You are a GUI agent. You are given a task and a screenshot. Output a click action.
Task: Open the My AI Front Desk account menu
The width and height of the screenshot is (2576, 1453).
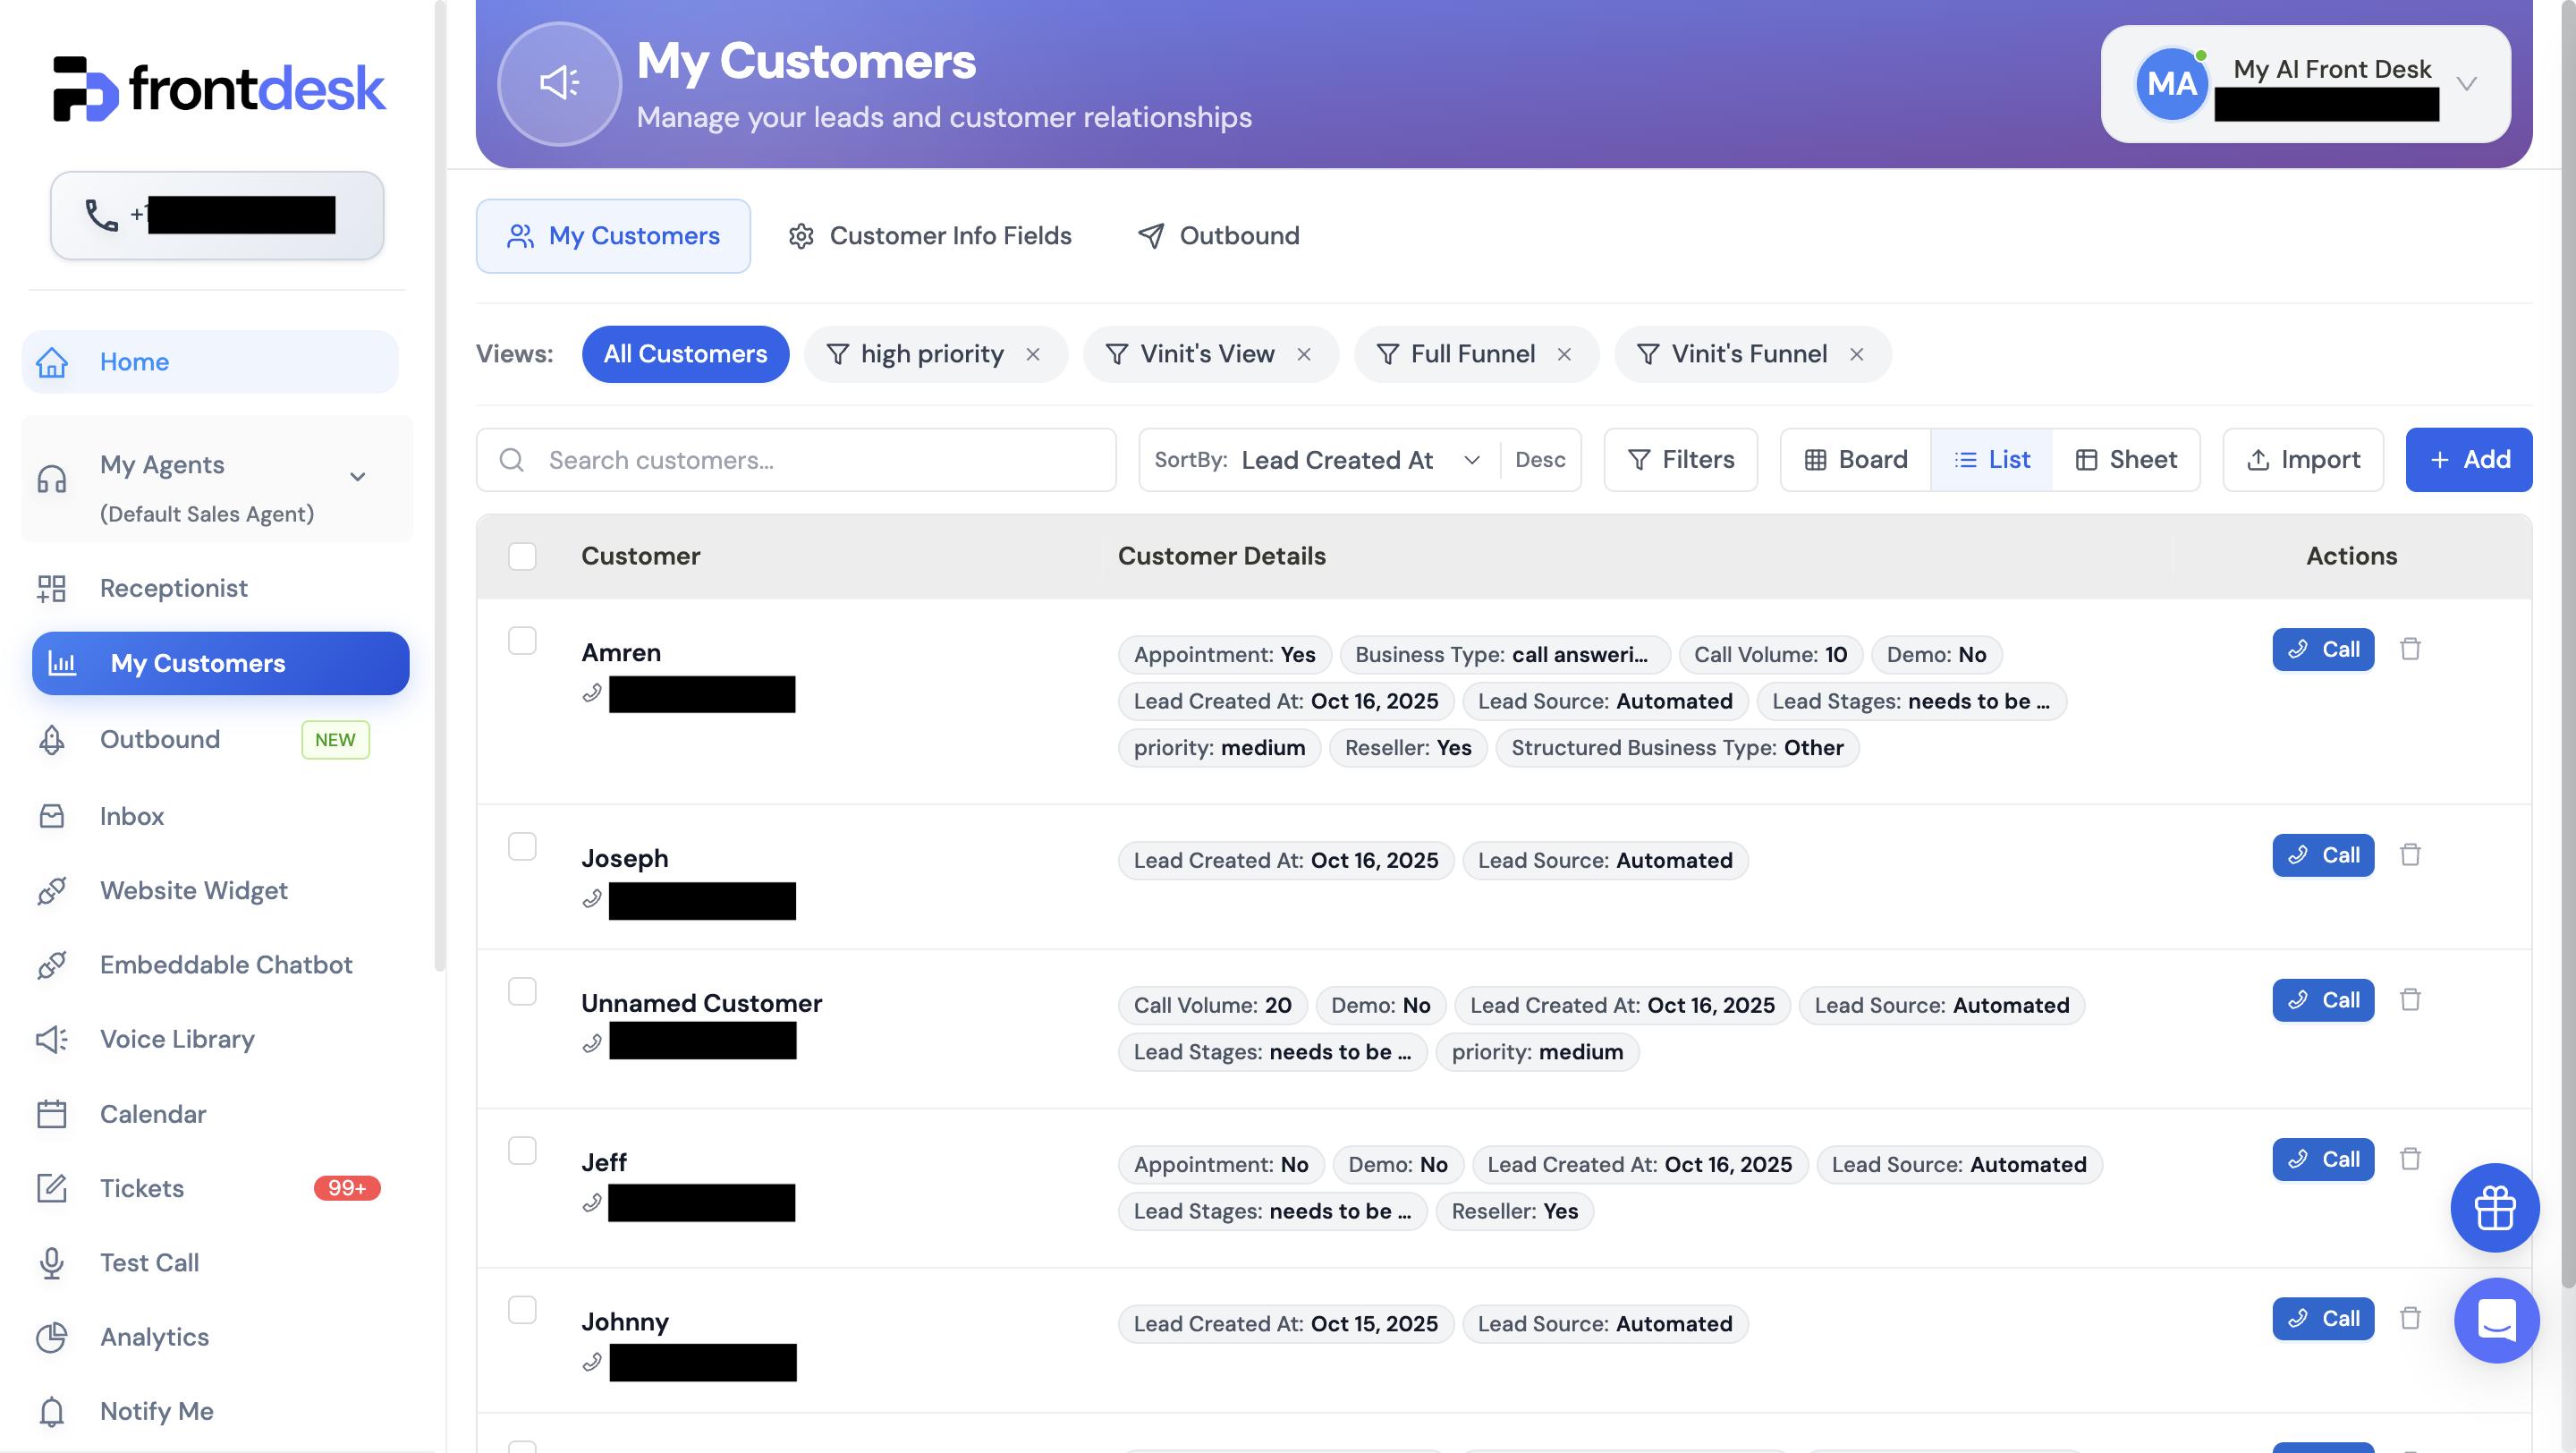pyautogui.click(x=2305, y=84)
